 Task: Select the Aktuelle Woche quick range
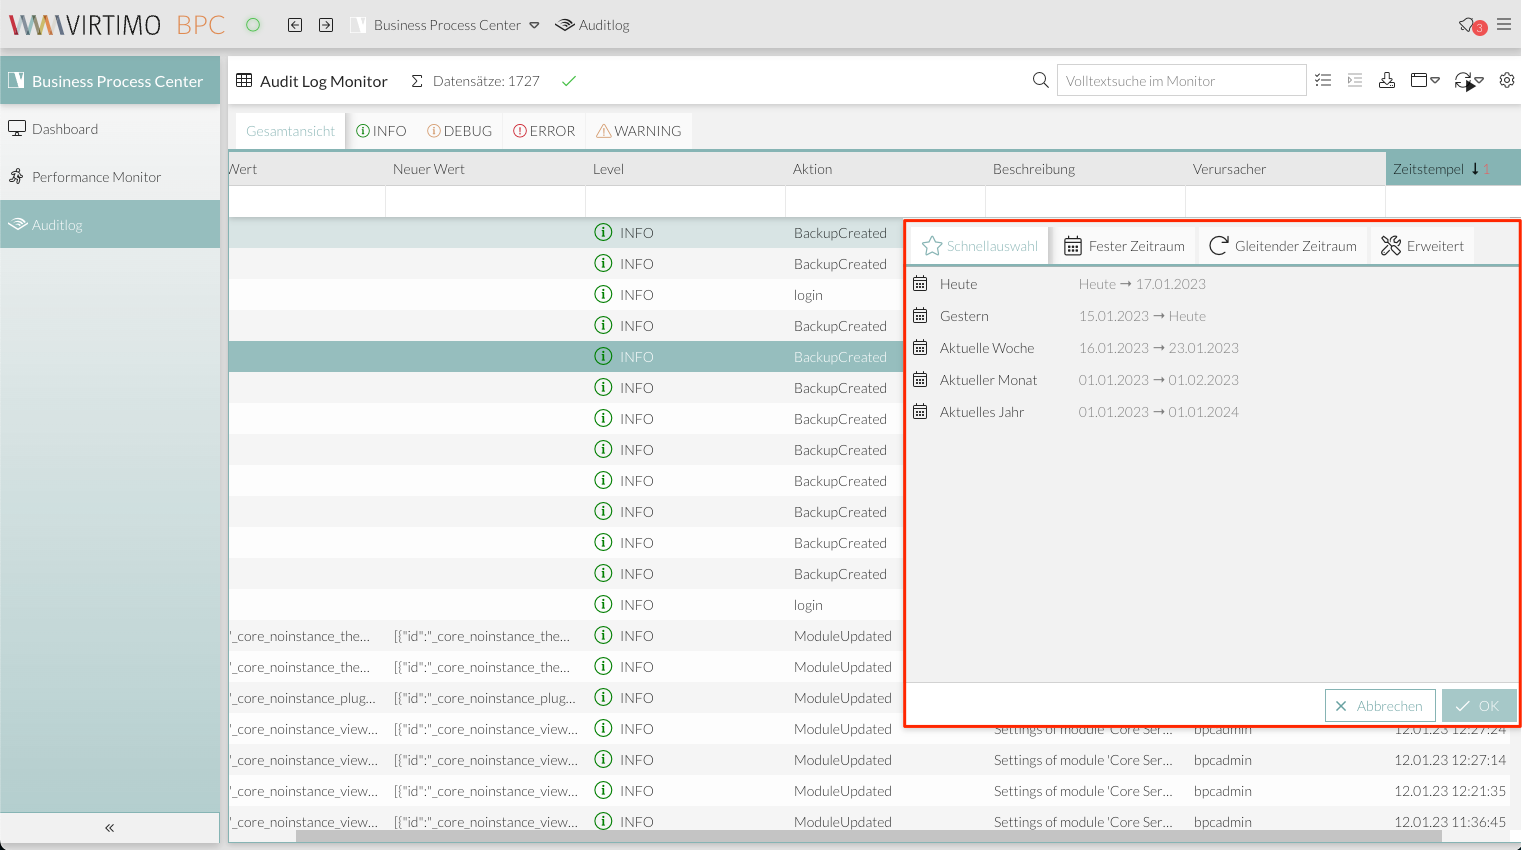987,348
